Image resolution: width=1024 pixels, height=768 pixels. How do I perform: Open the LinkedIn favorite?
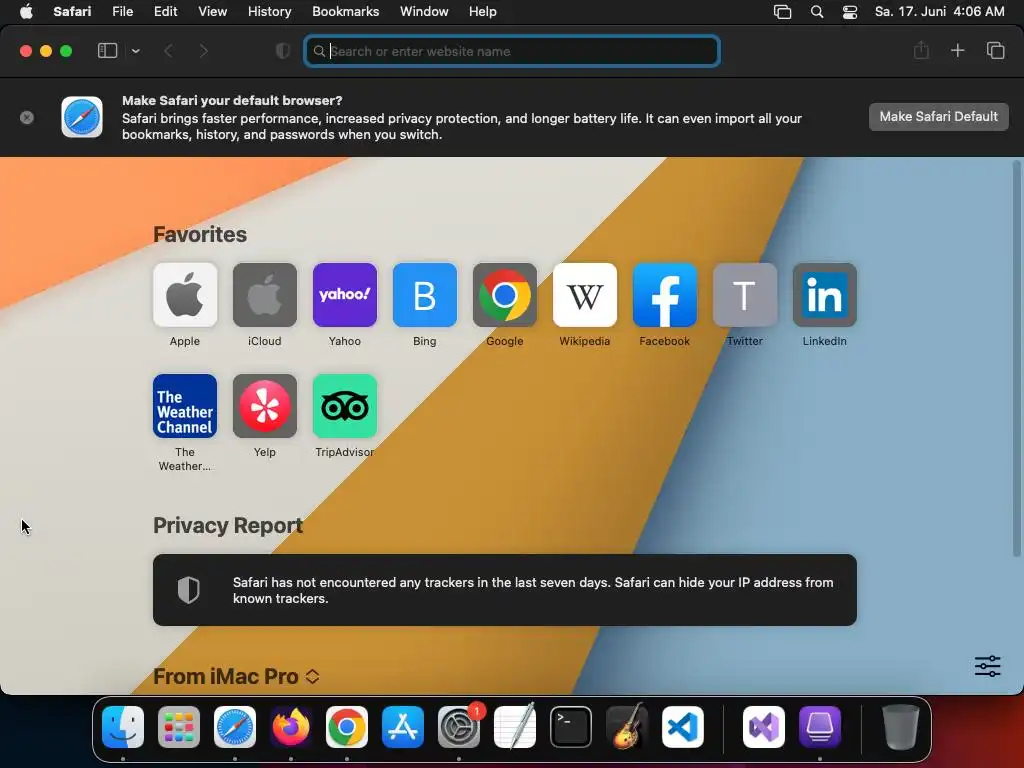tap(825, 295)
